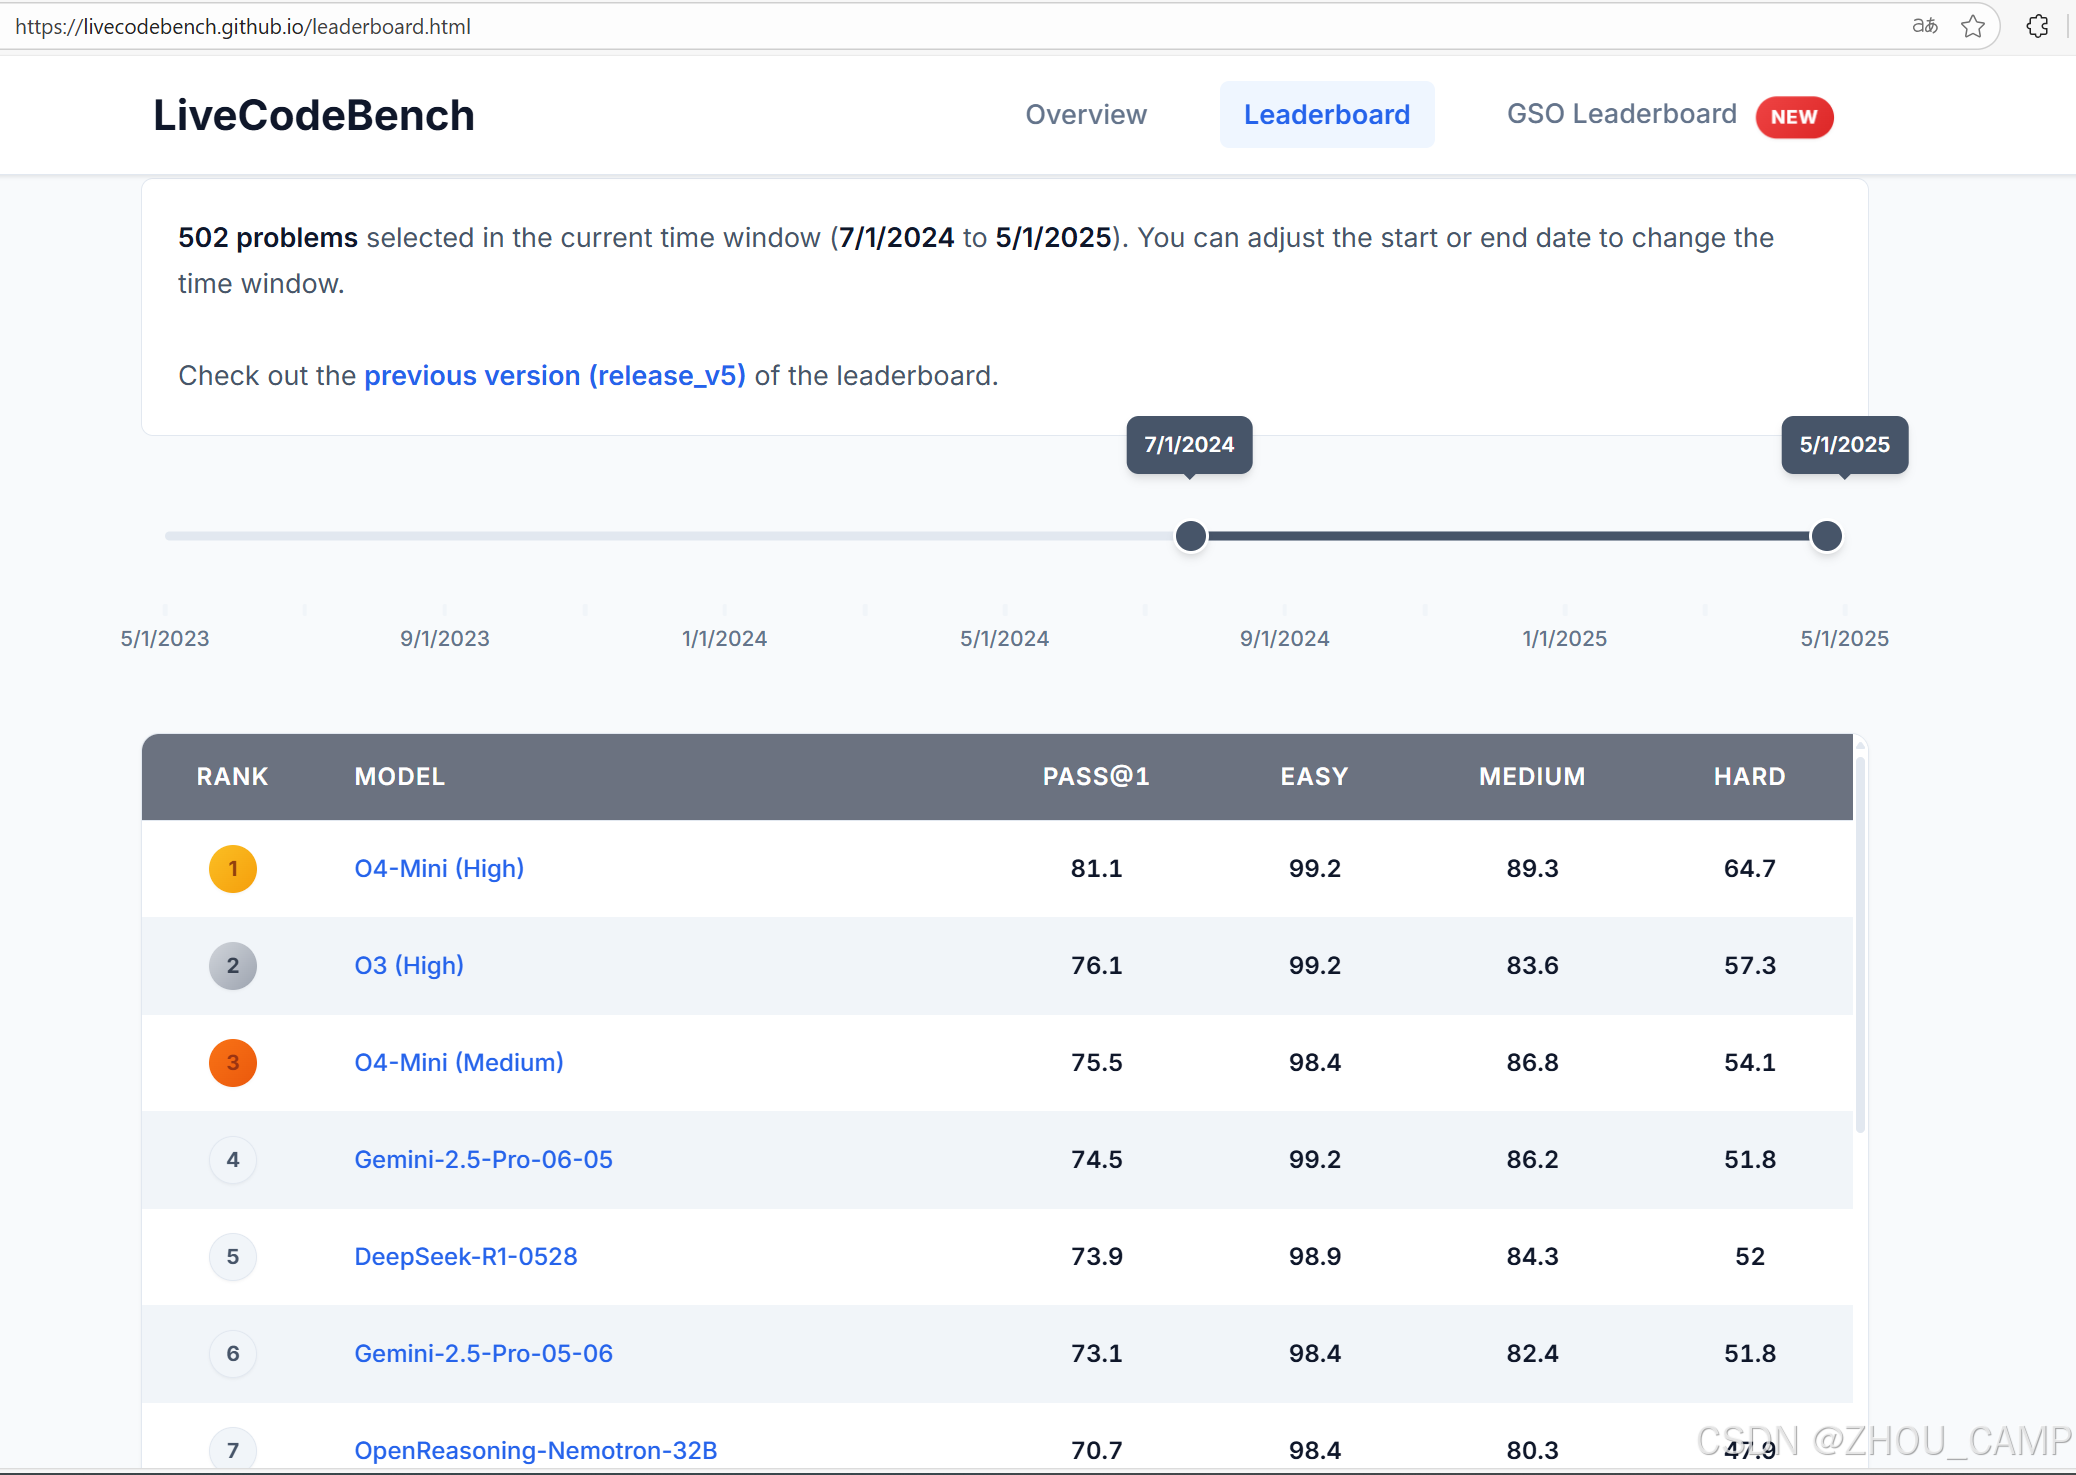Click the 5/1/2024 tick label
Image resolution: width=2076 pixels, height=1475 pixels.
coord(1004,638)
